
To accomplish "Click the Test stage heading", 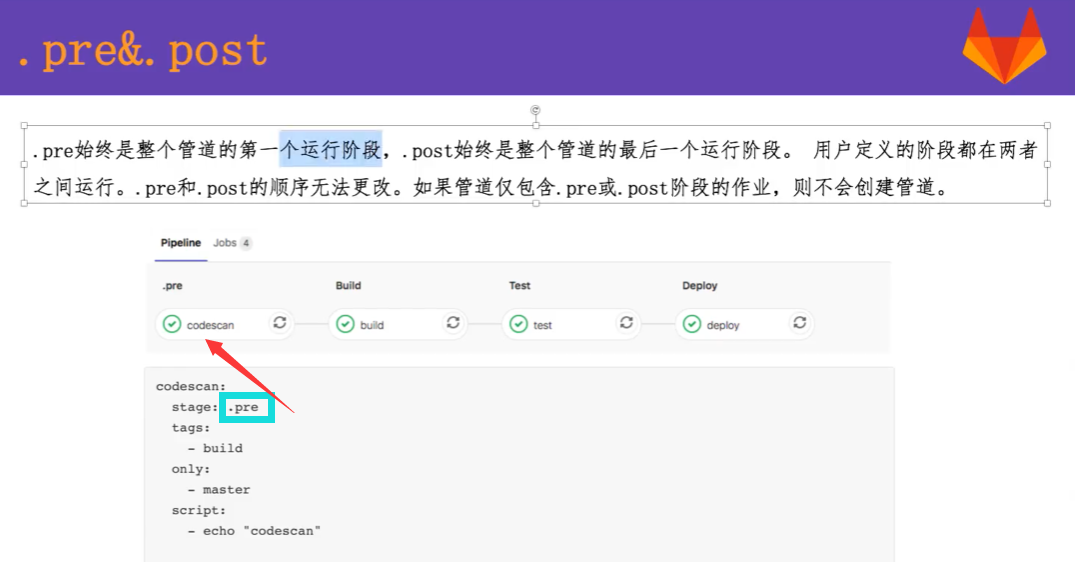I will (x=520, y=285).
